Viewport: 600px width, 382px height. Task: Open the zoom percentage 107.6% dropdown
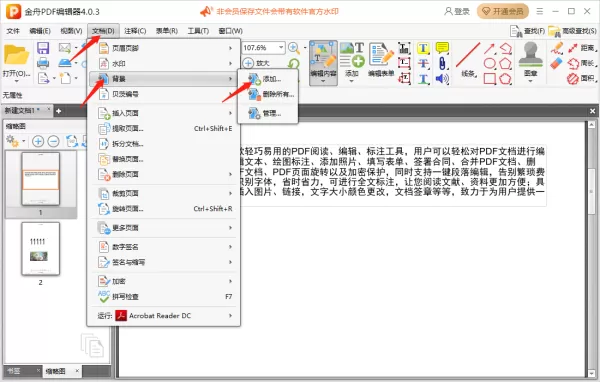281,48
